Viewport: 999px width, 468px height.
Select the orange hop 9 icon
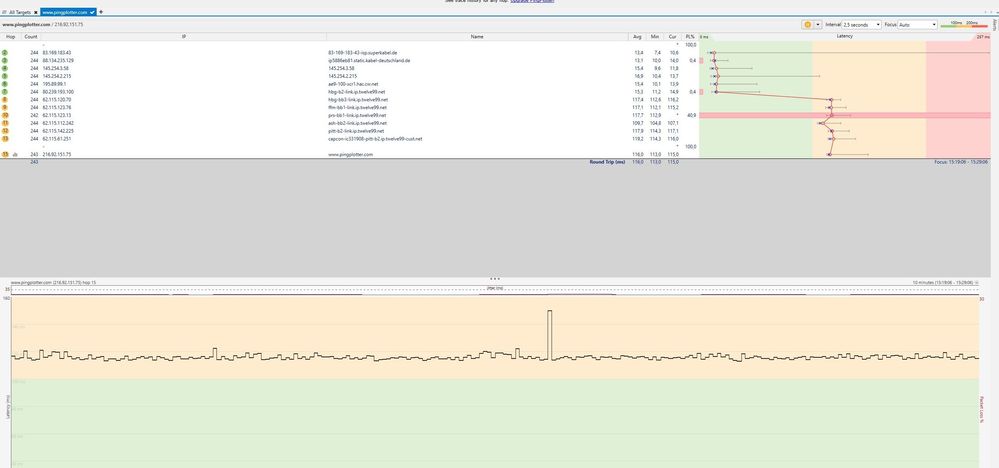(5, 107)
